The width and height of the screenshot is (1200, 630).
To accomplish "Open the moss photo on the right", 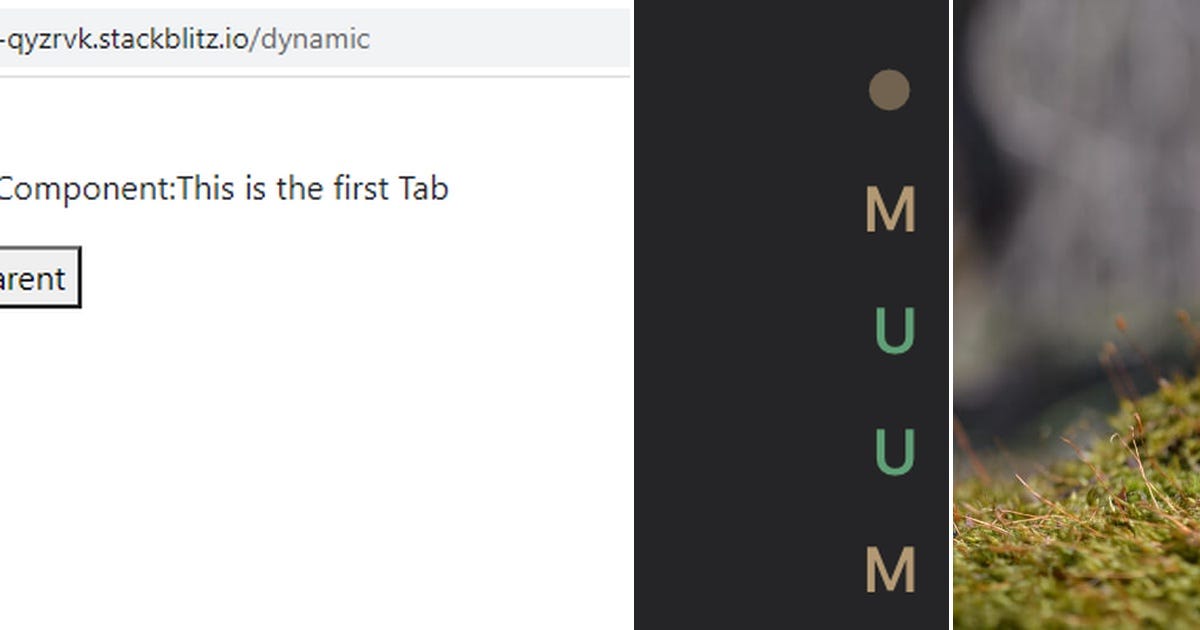I will tap(1075, 315).
